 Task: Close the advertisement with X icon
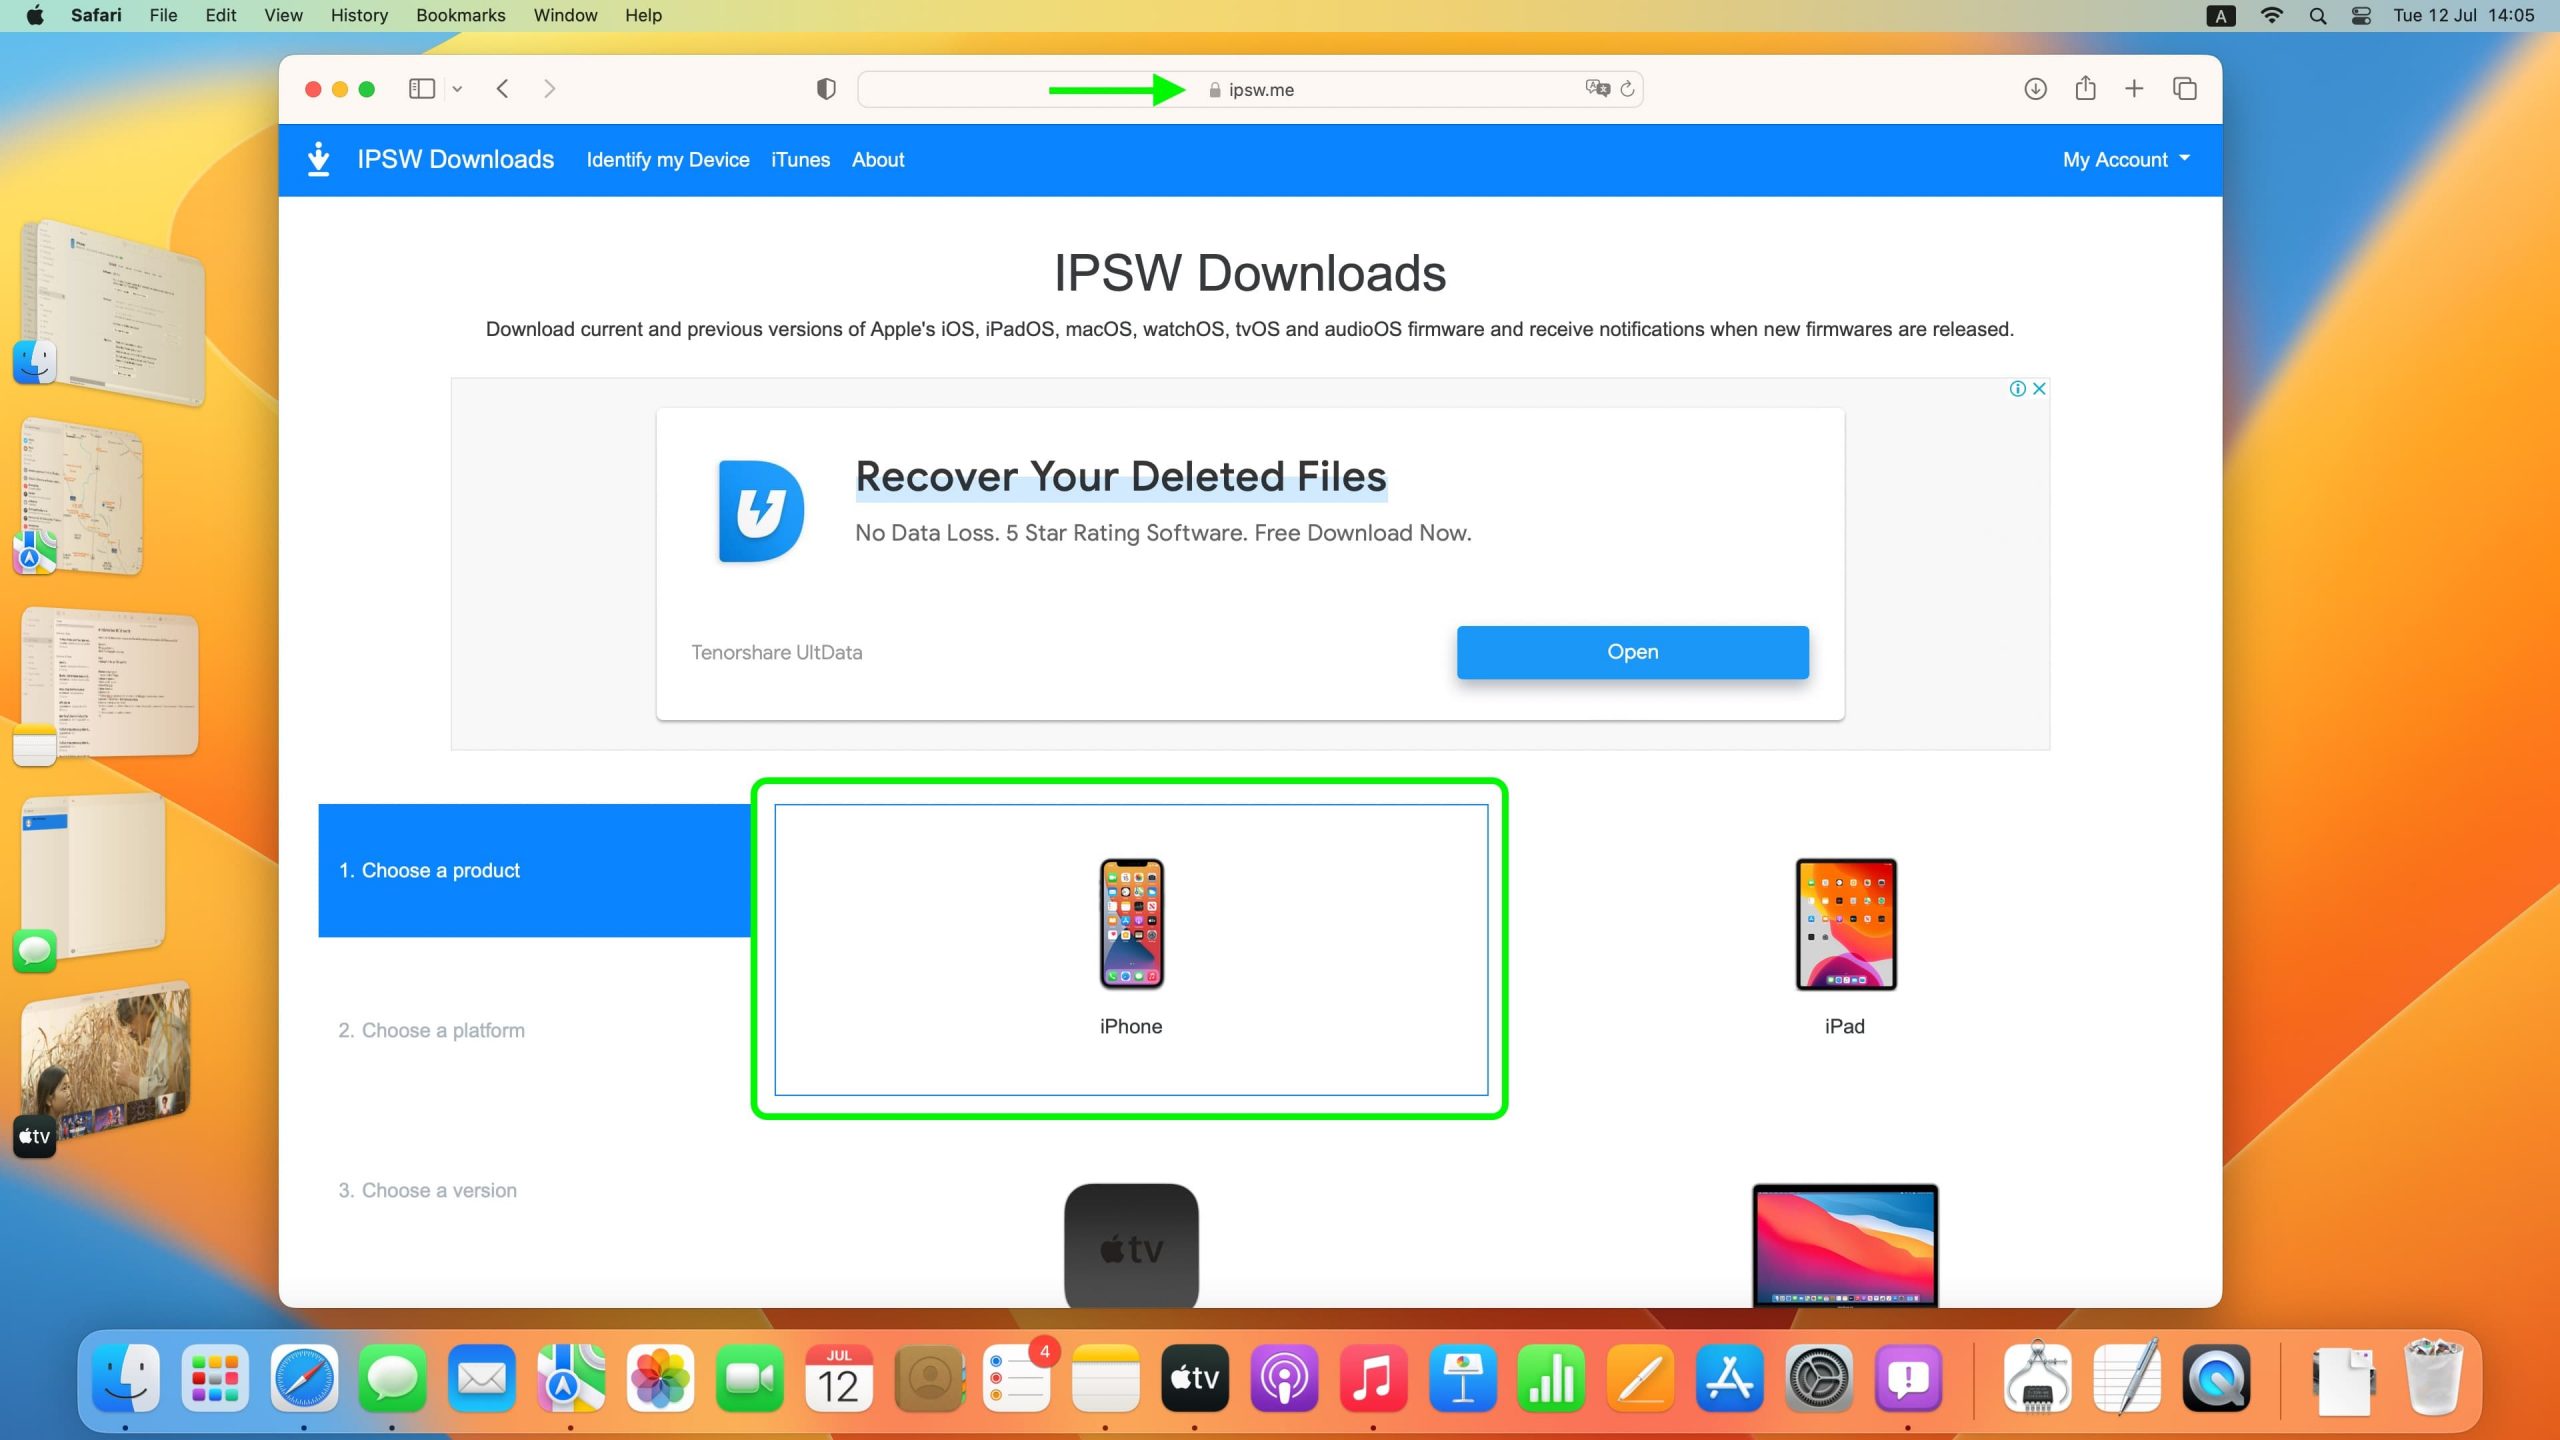(2039, 389)
